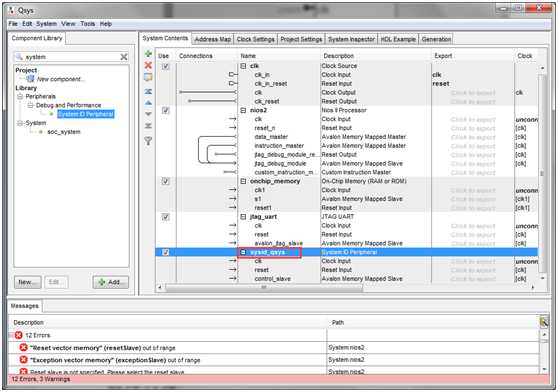This screenshot has width=558, height=392.
Task: Collapse the jtag_uart component row
Action: [x=243, y=217]
